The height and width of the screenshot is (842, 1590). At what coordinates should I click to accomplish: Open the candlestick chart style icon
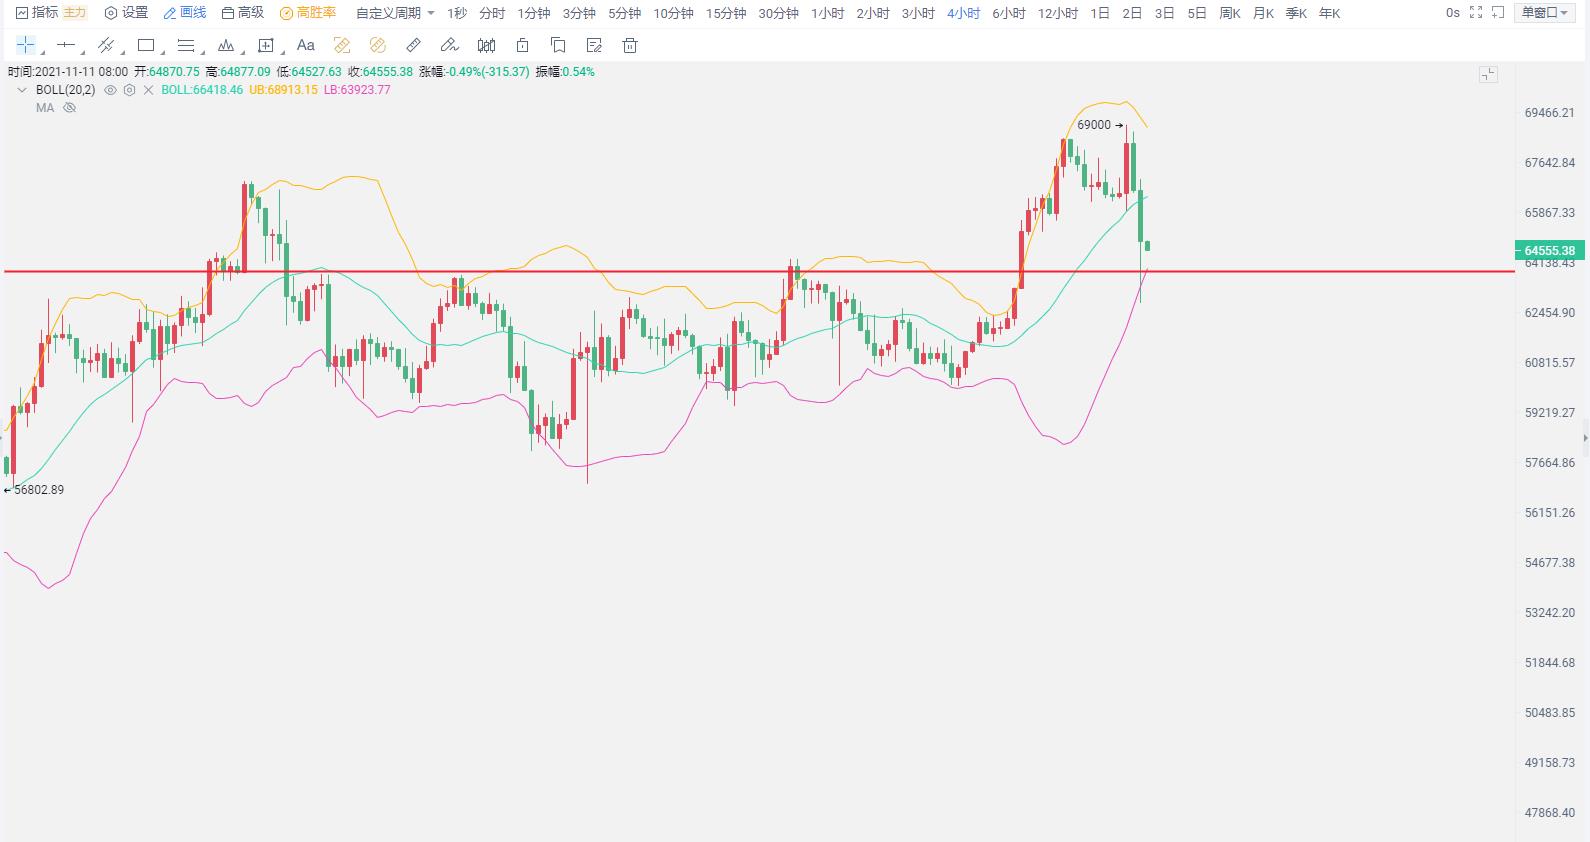486,45
